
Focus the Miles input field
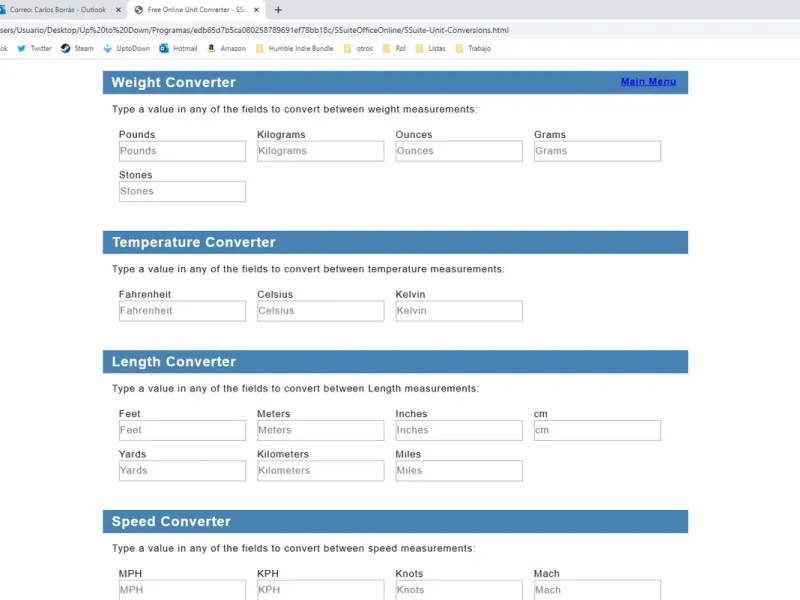click(x=459, y=470)
